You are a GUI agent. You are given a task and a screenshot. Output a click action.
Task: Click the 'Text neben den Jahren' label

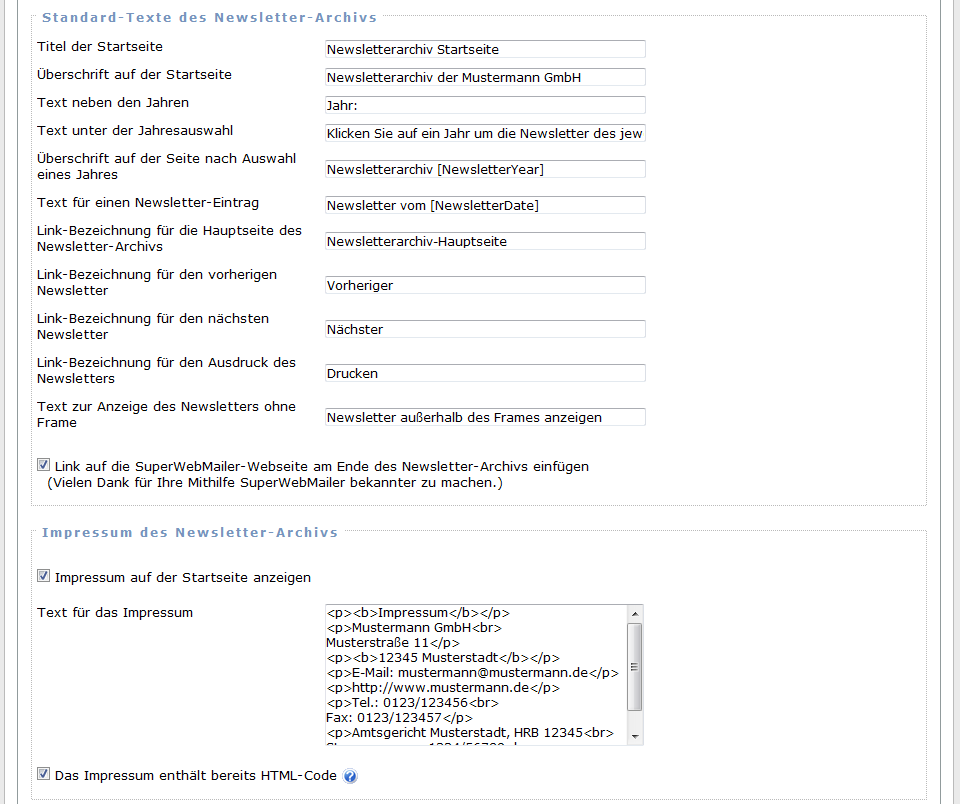(x=113, y=103)
